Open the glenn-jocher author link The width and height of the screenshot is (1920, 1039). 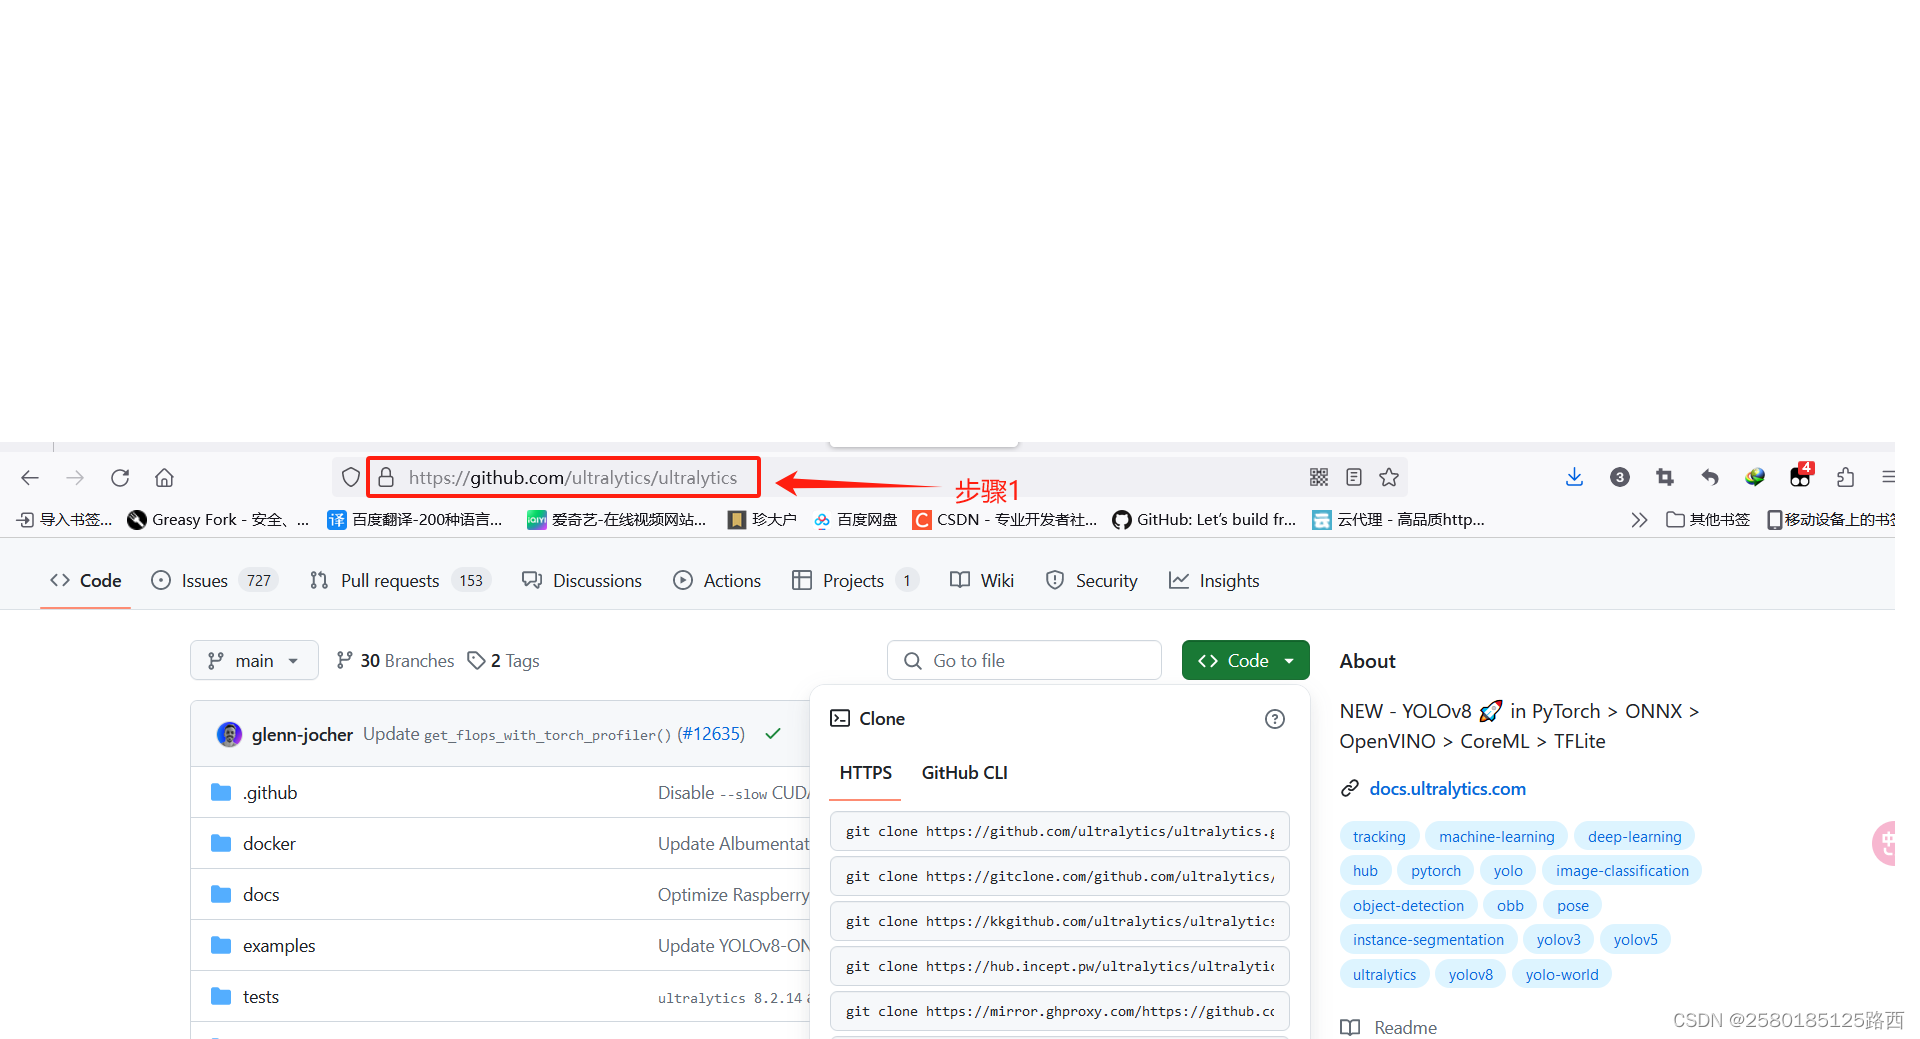point(302,735)
